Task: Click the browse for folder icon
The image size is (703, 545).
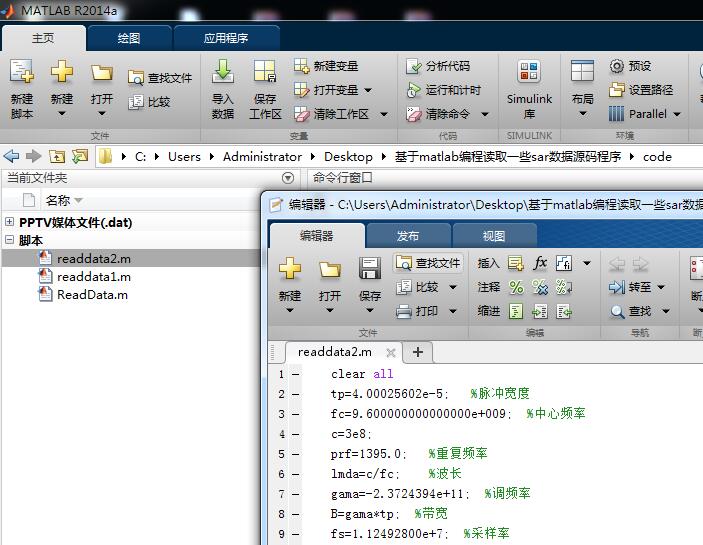Action: click(80, 156)
